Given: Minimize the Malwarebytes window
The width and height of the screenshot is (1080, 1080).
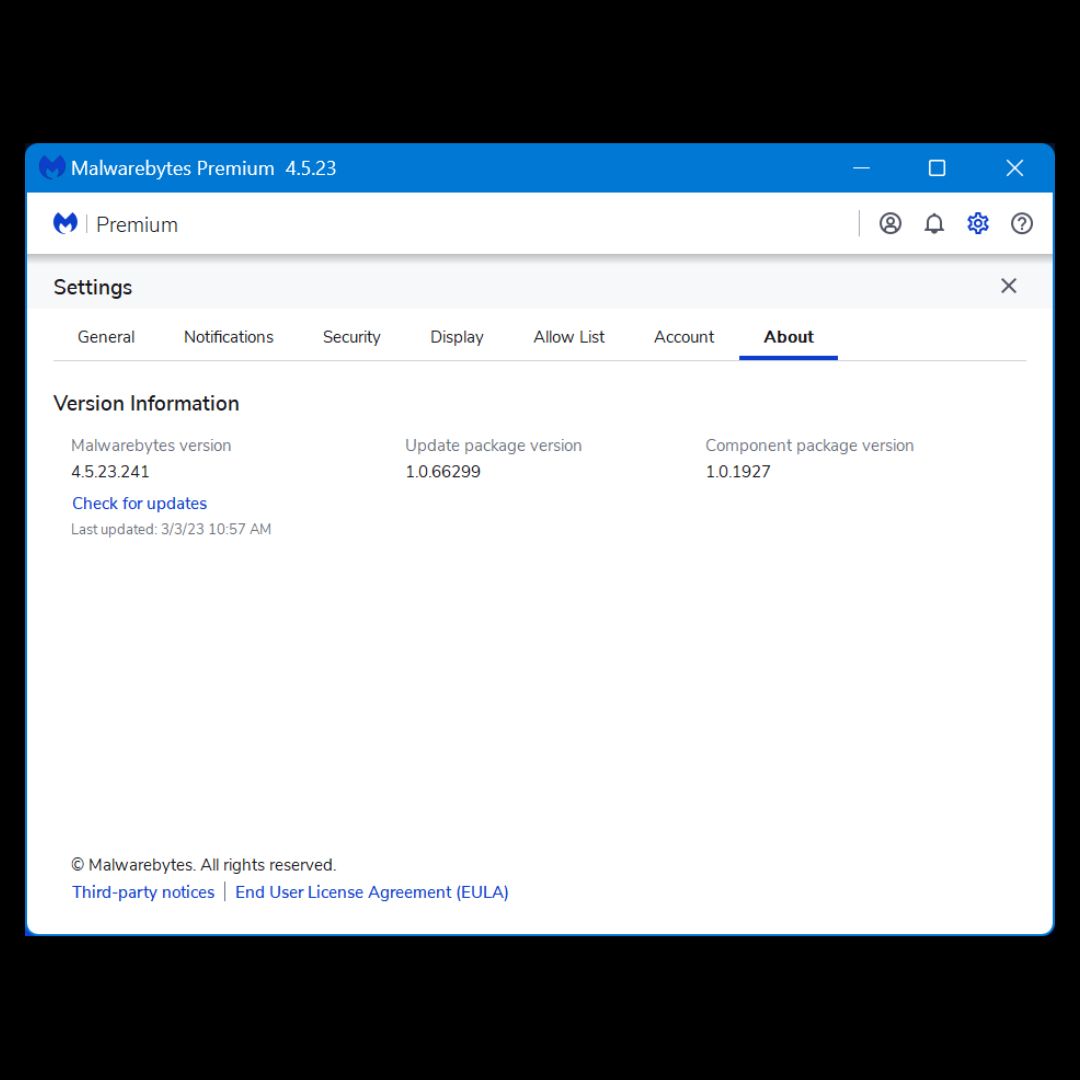Looking at the screenshot, I should tap(861, 168).
